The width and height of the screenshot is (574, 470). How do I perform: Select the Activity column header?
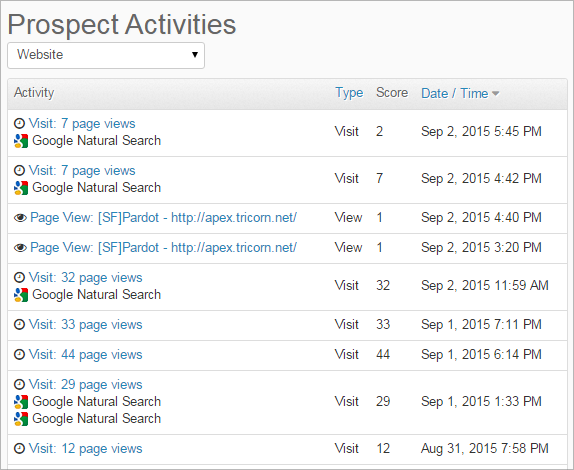[x=34, y=93]
